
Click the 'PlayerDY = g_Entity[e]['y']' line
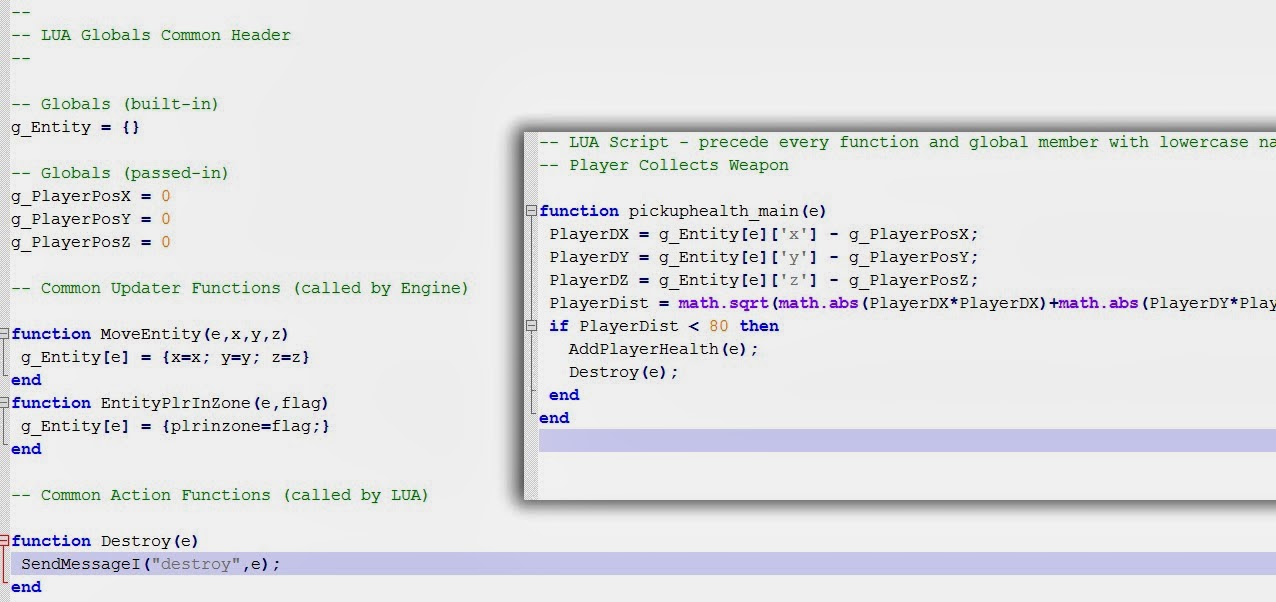764,257
